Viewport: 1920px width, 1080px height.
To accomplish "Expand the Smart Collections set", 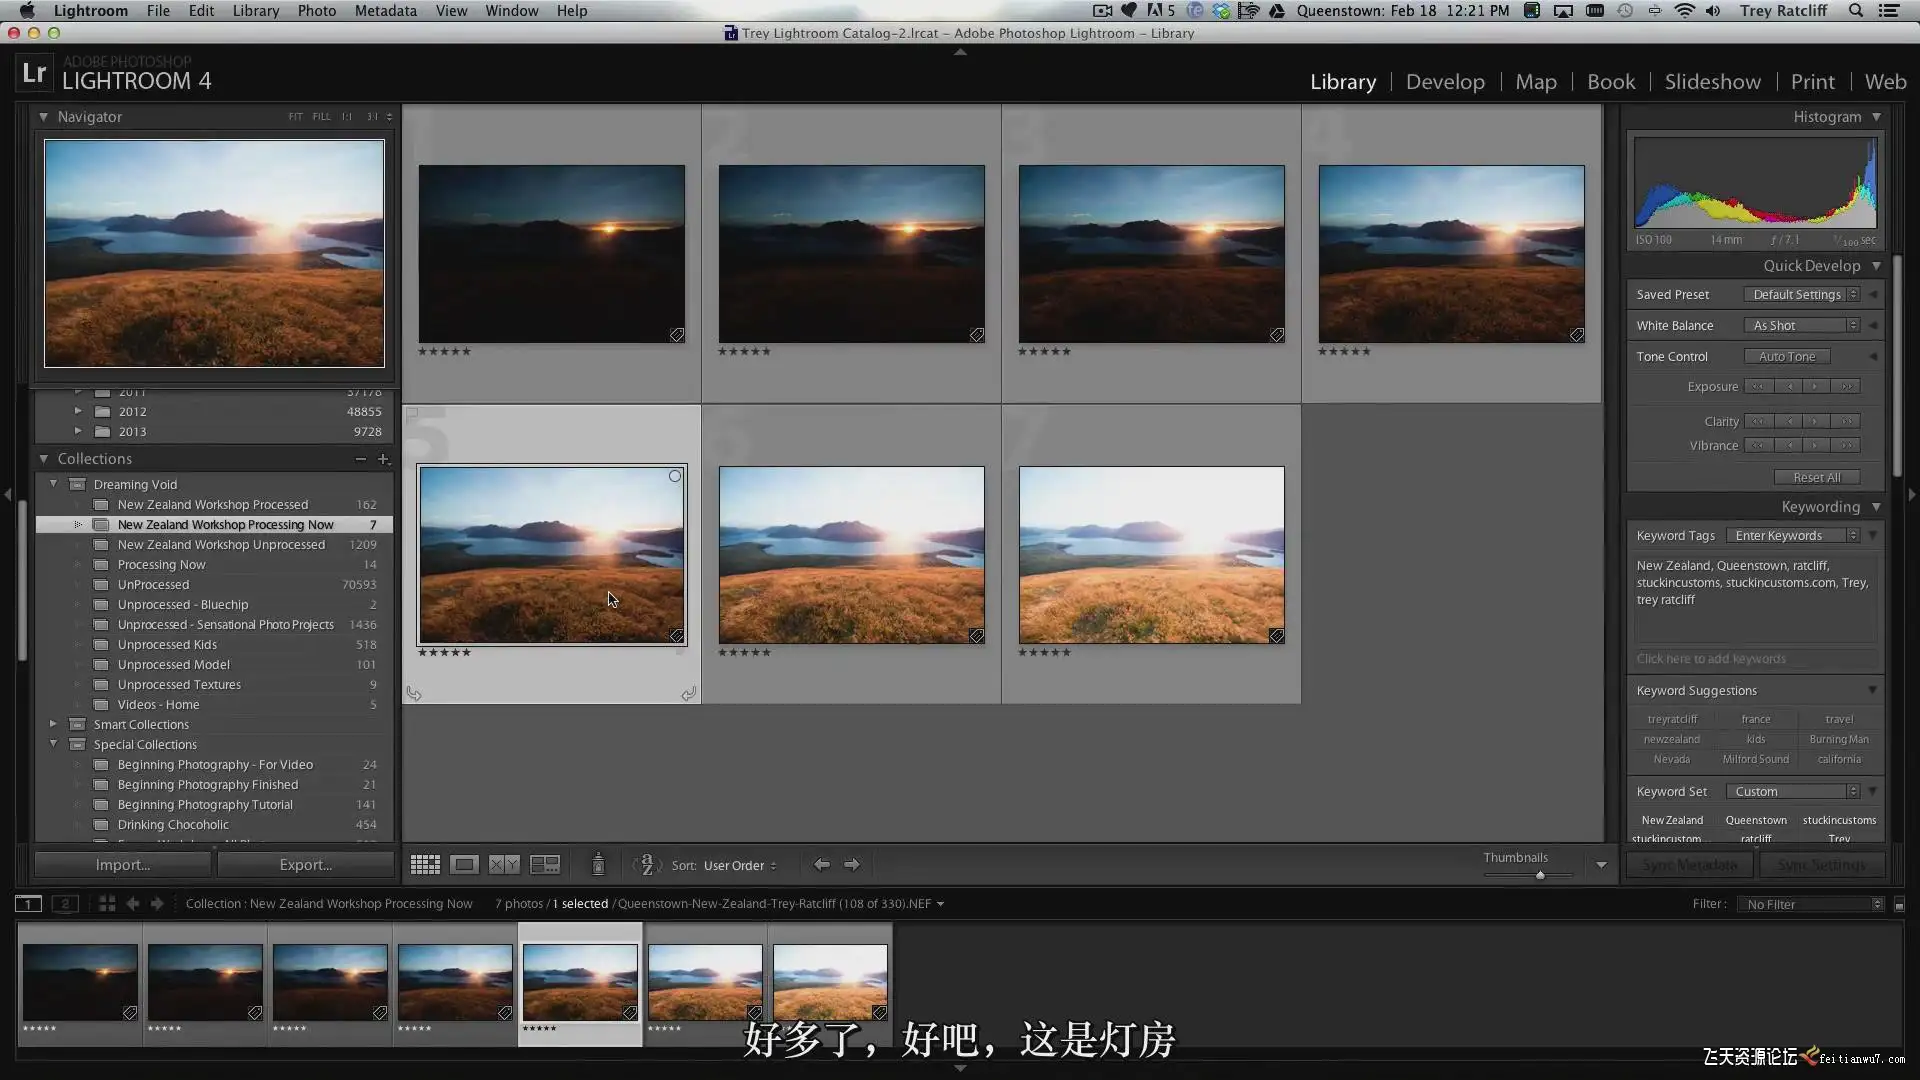I will [54, 724].
